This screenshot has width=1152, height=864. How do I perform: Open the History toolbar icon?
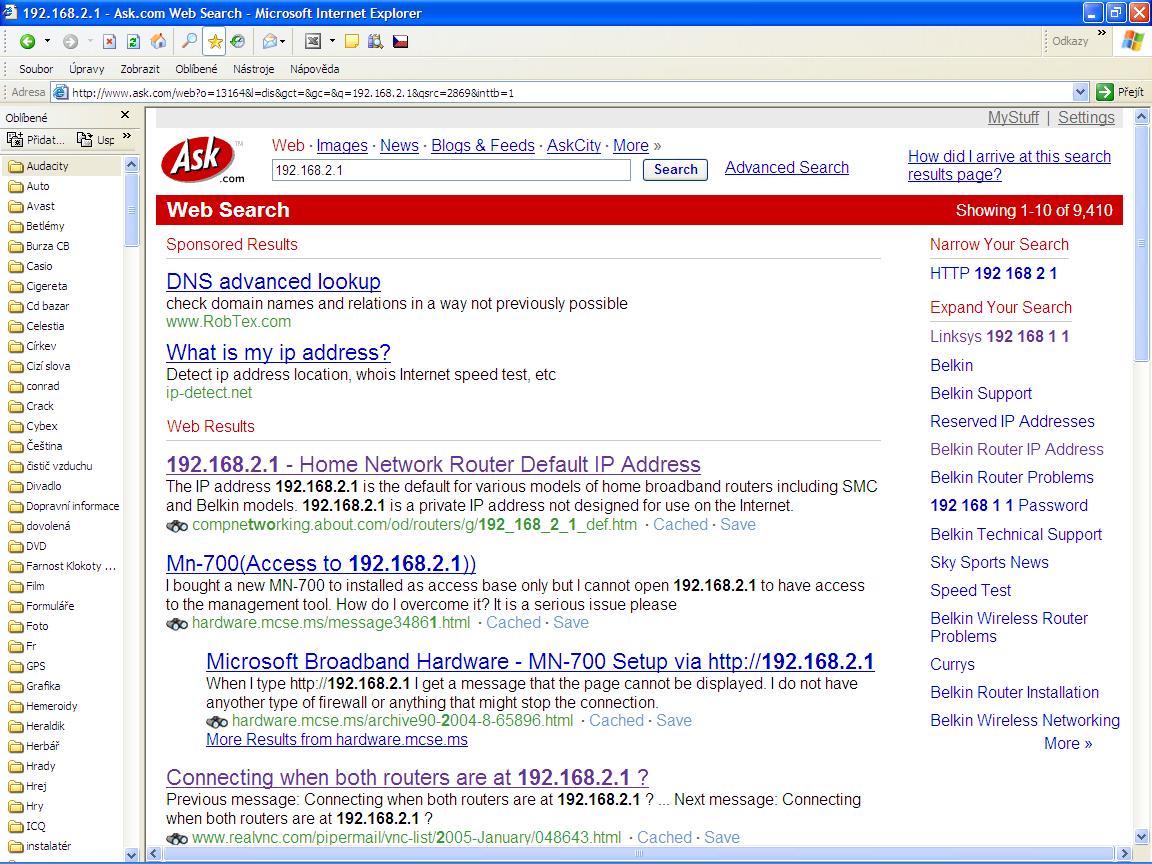[238, 41]
